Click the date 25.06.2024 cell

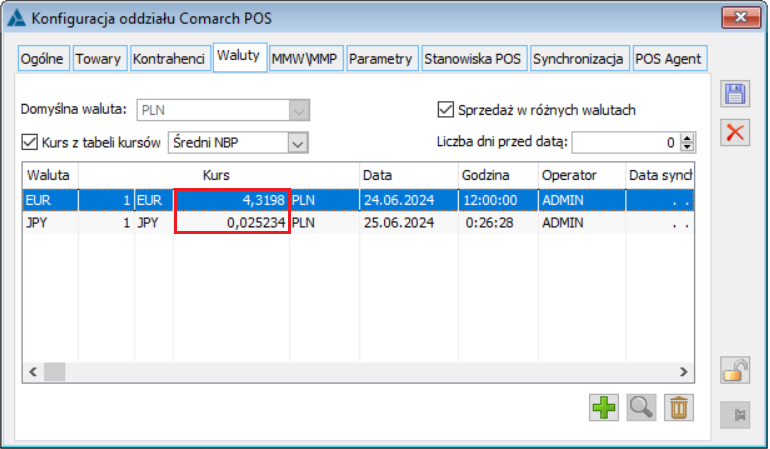click(409, 223)
